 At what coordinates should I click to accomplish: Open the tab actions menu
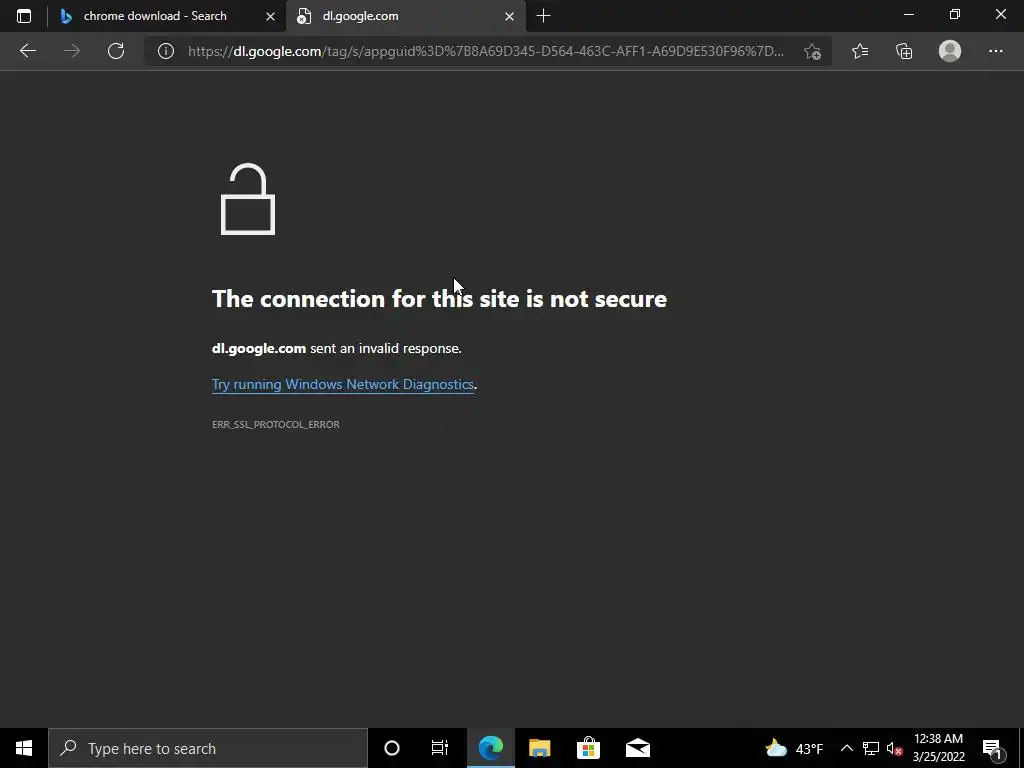click(x=24, y=16)
